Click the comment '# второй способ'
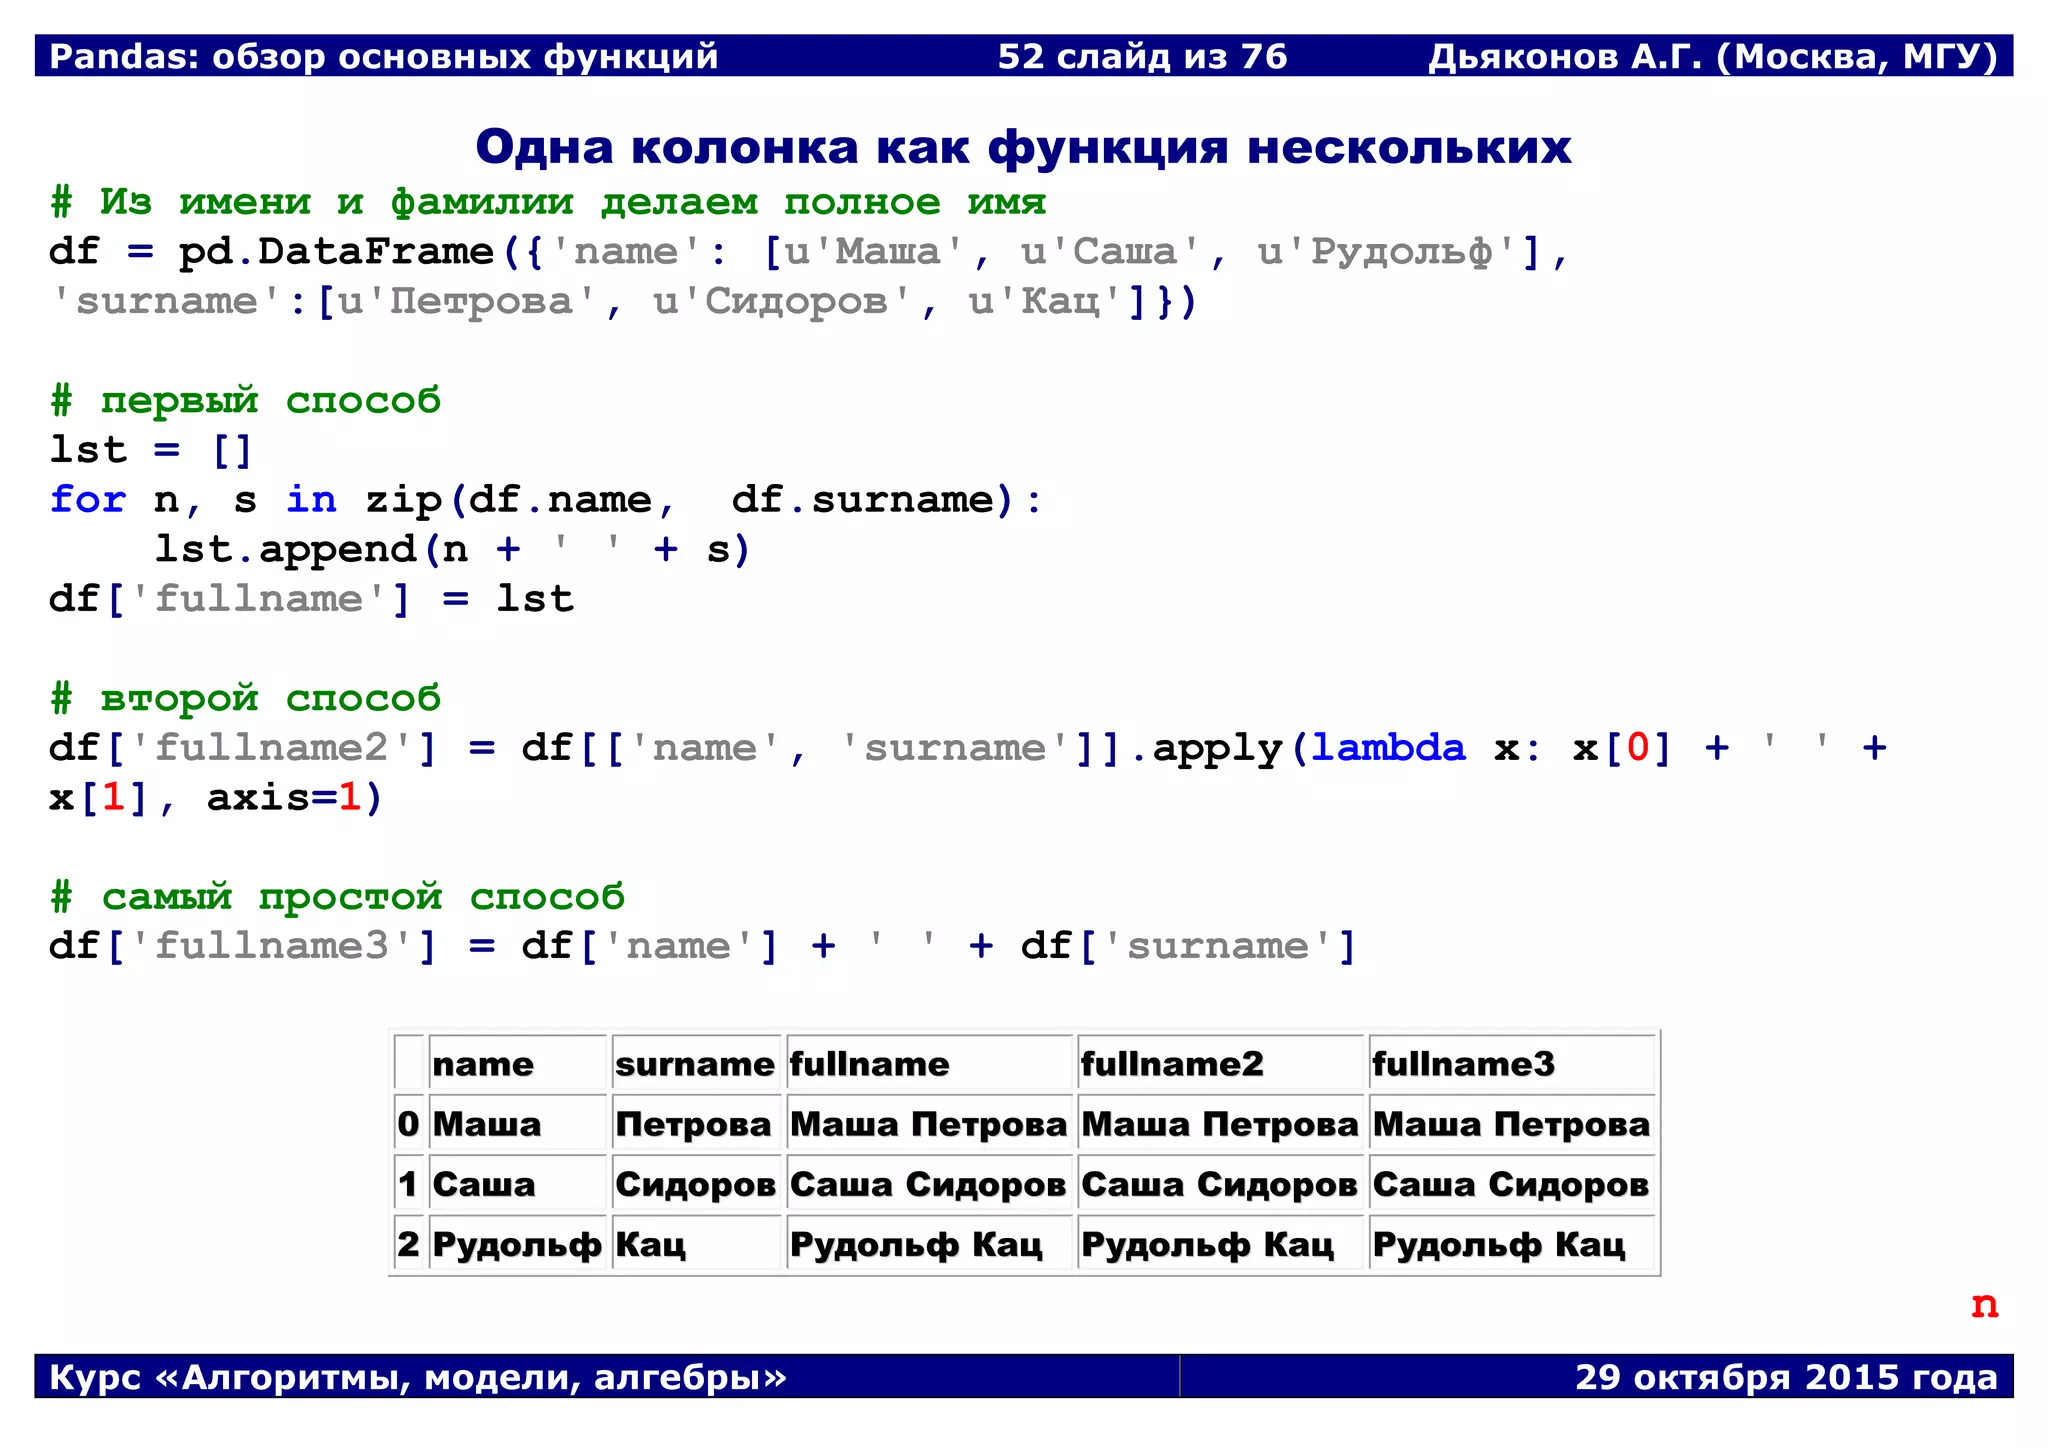Screen dimensions: 2048x1448 [245, 698]
